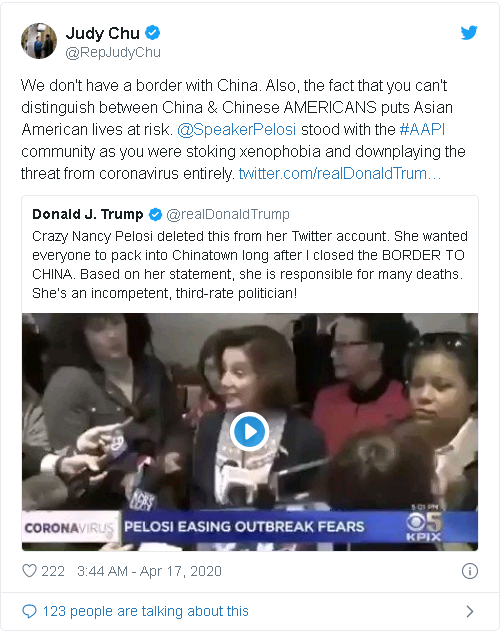Click Donald J. Trump's verified badge
Viewport: 503px width, 633px height.
(155, 214)
